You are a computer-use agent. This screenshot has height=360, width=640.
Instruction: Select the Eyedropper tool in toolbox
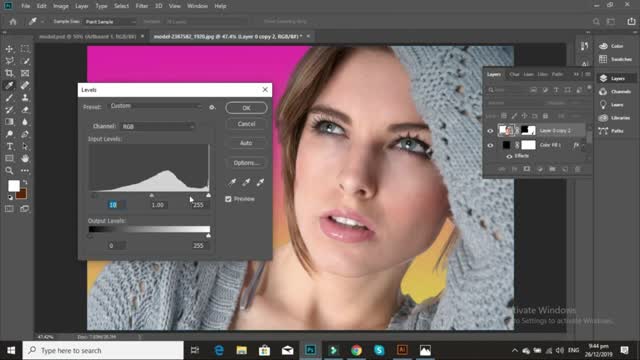coord(9,85)
